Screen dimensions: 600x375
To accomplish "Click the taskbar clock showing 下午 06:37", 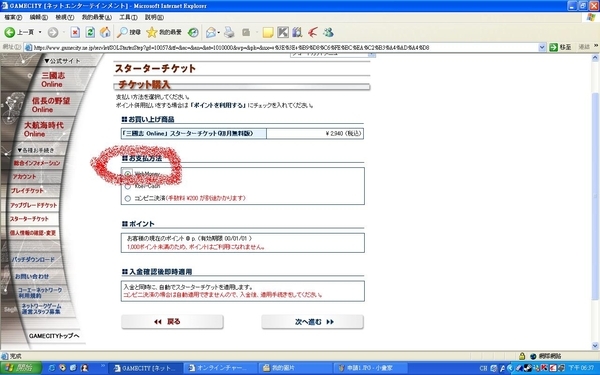I will coord(581,368).
